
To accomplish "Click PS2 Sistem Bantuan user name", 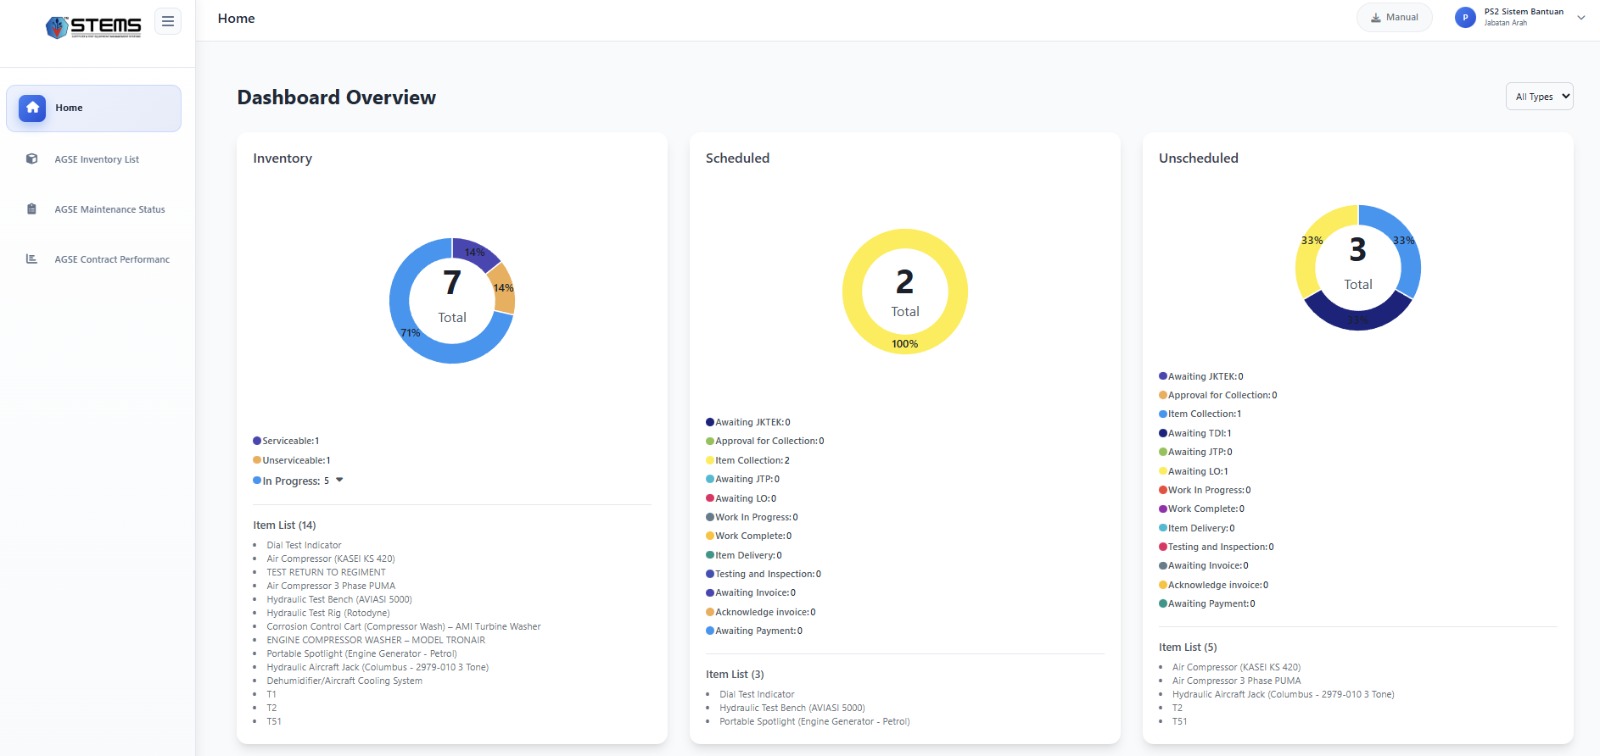I will coord(1523,12).
